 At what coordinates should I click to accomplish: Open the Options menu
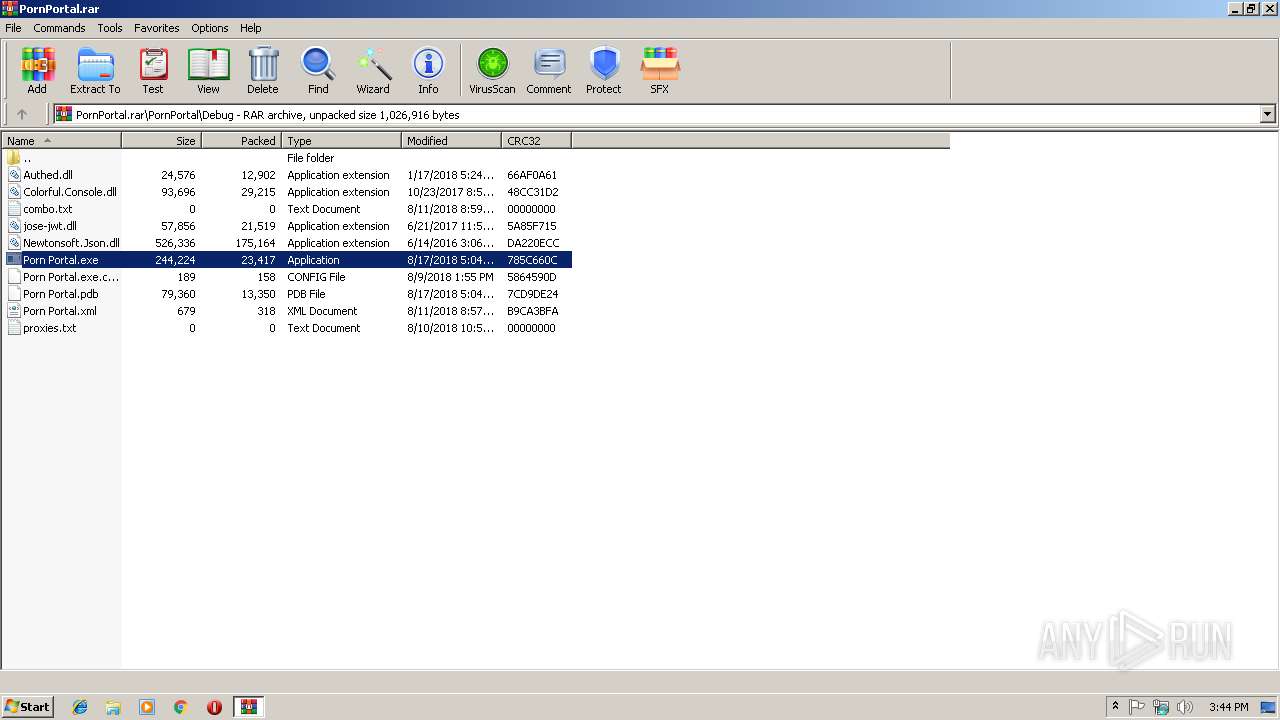tap(210, 28)
